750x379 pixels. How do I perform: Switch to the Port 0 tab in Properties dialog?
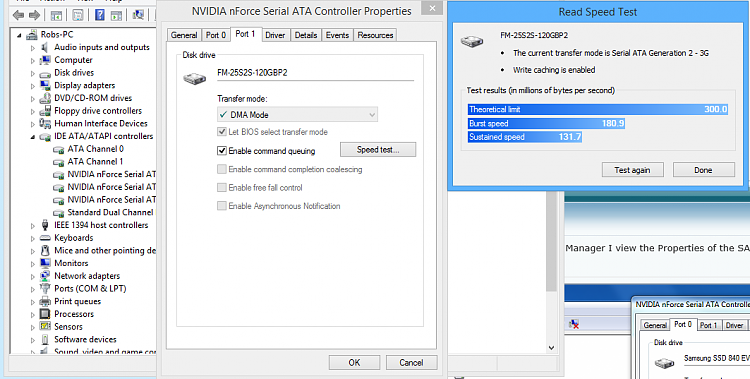click(216, 35)
